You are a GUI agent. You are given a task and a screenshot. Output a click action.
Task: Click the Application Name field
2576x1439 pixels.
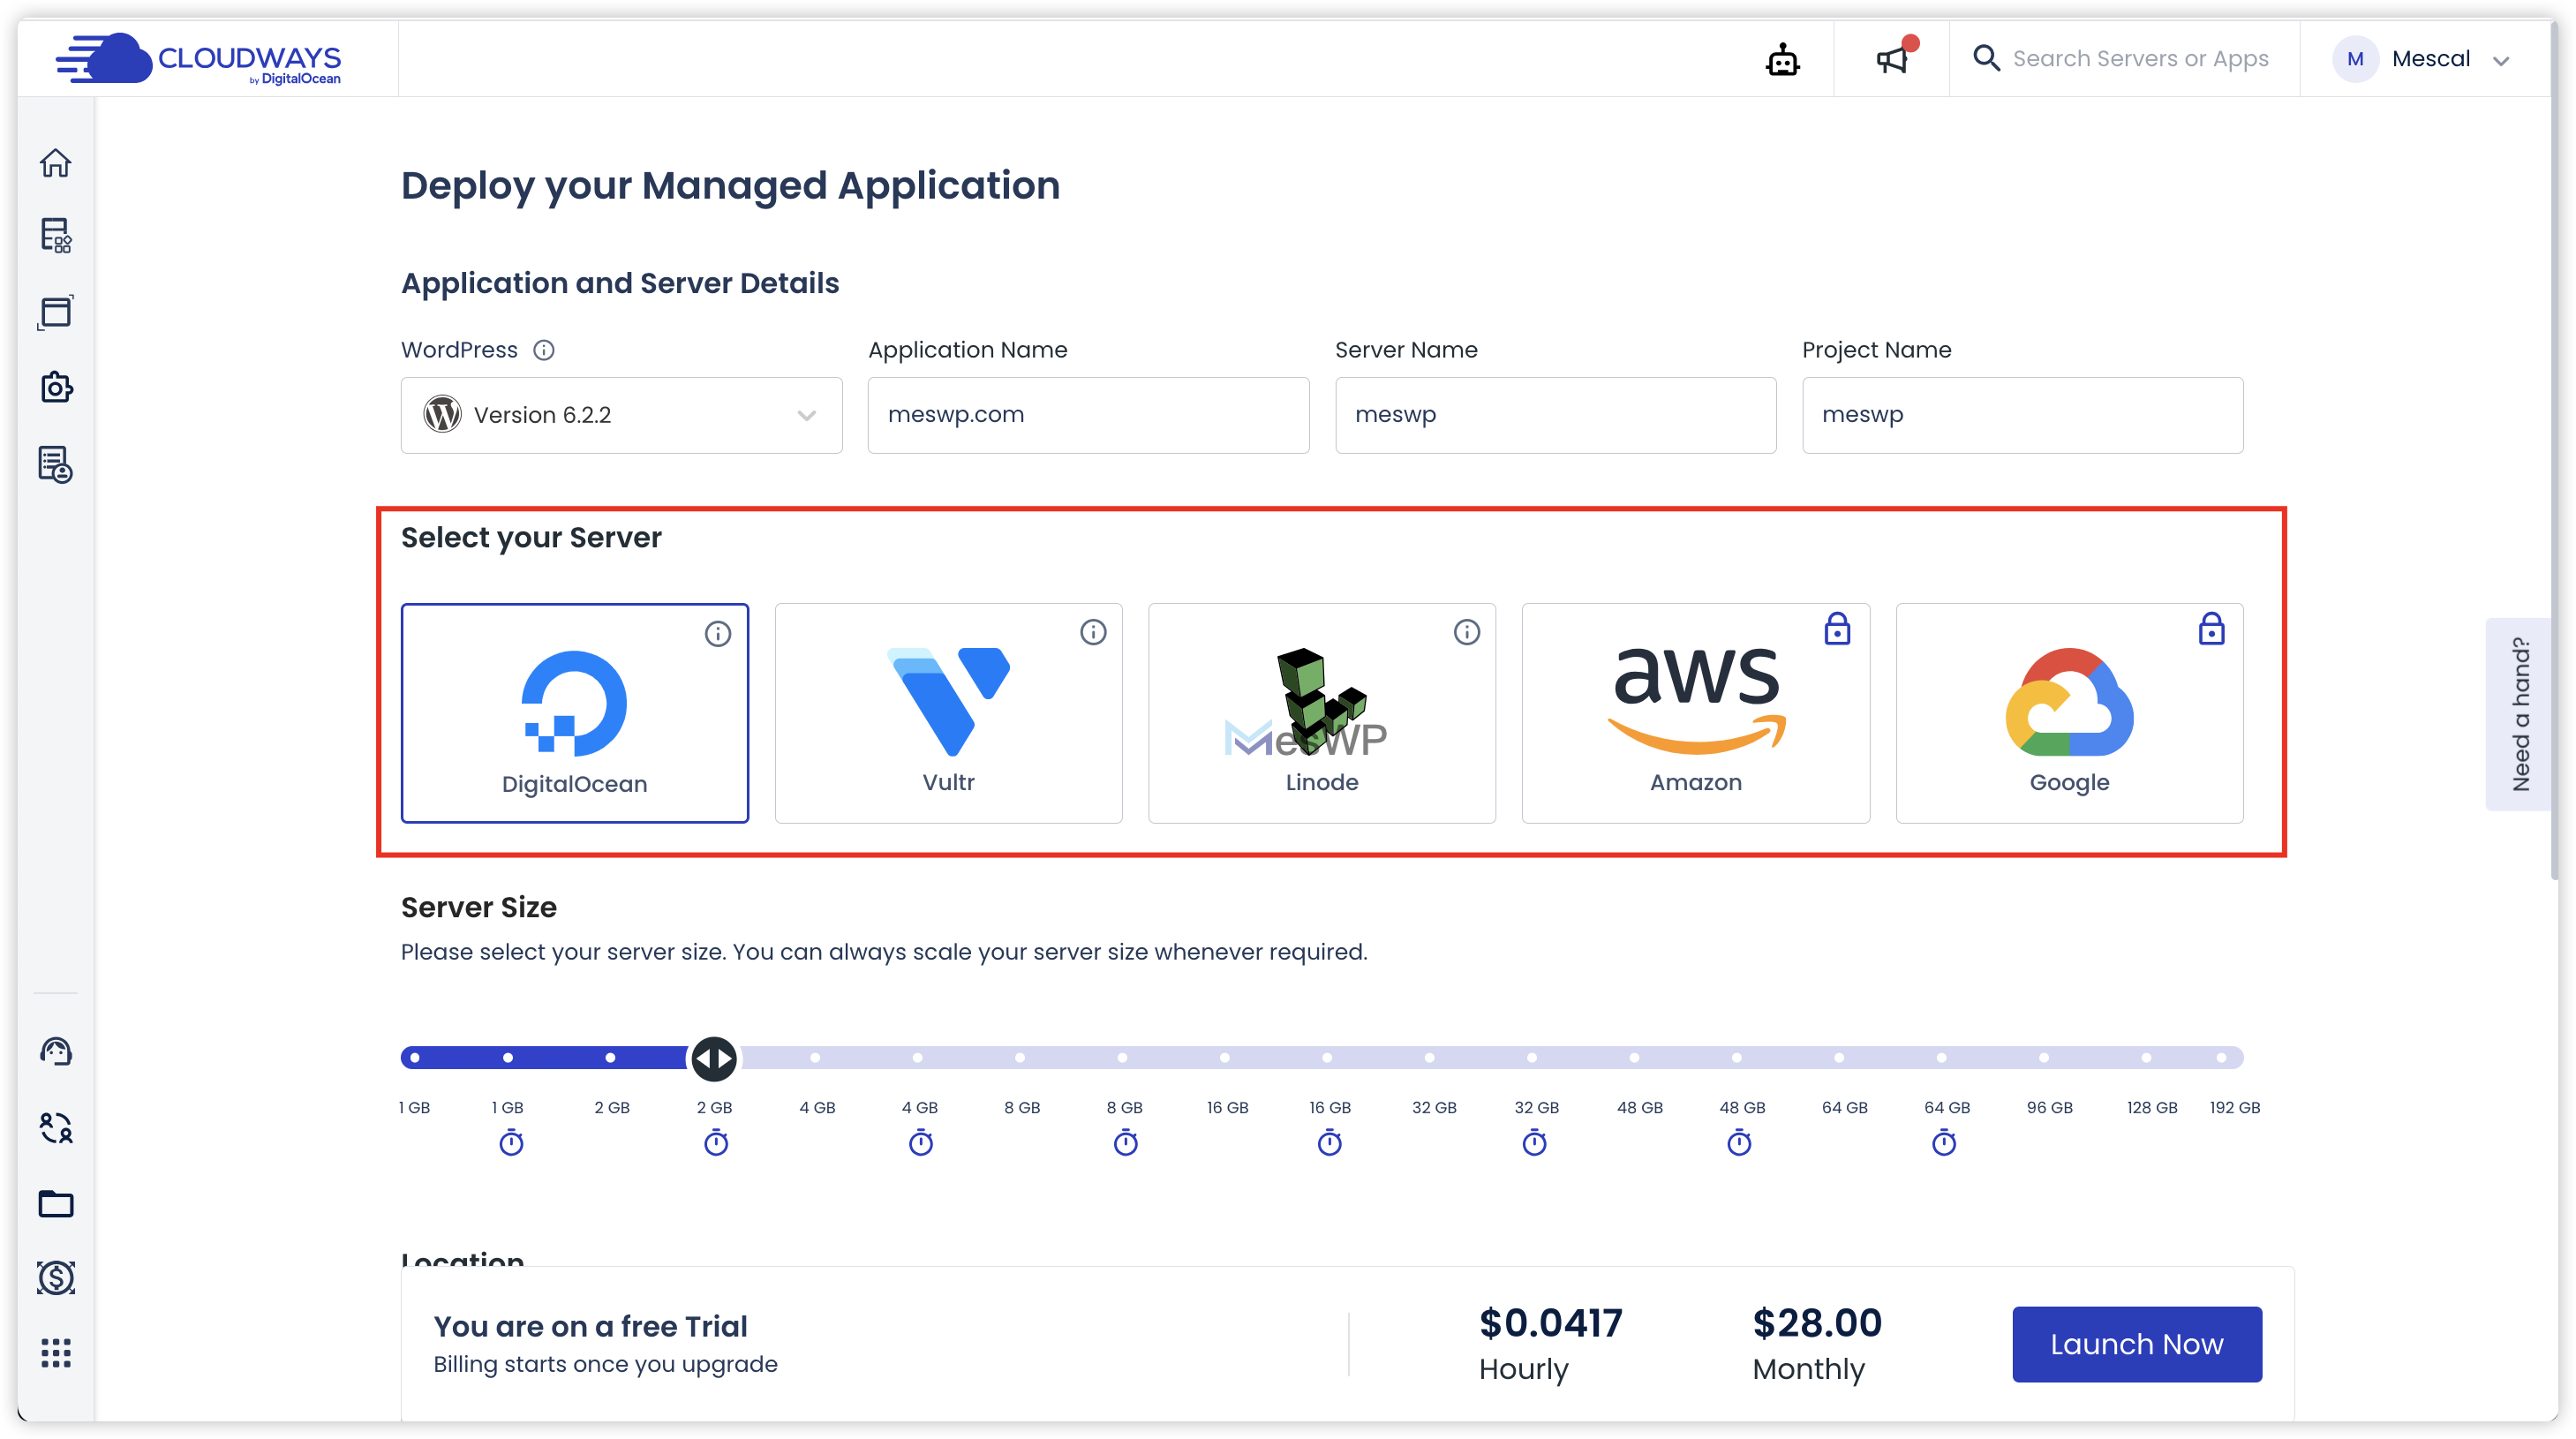(1088, 415)
